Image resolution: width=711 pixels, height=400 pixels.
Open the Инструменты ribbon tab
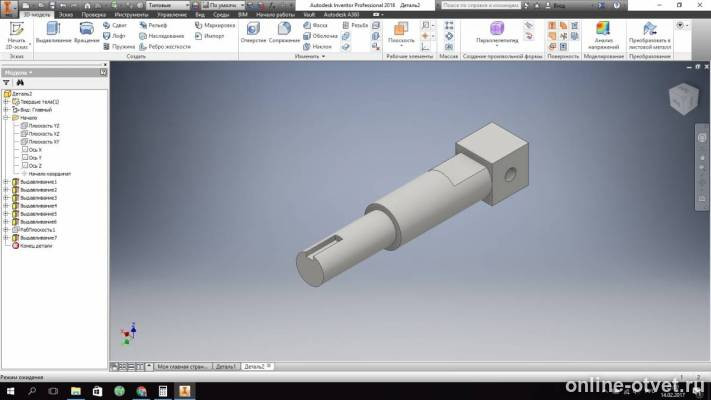[131, 15]
